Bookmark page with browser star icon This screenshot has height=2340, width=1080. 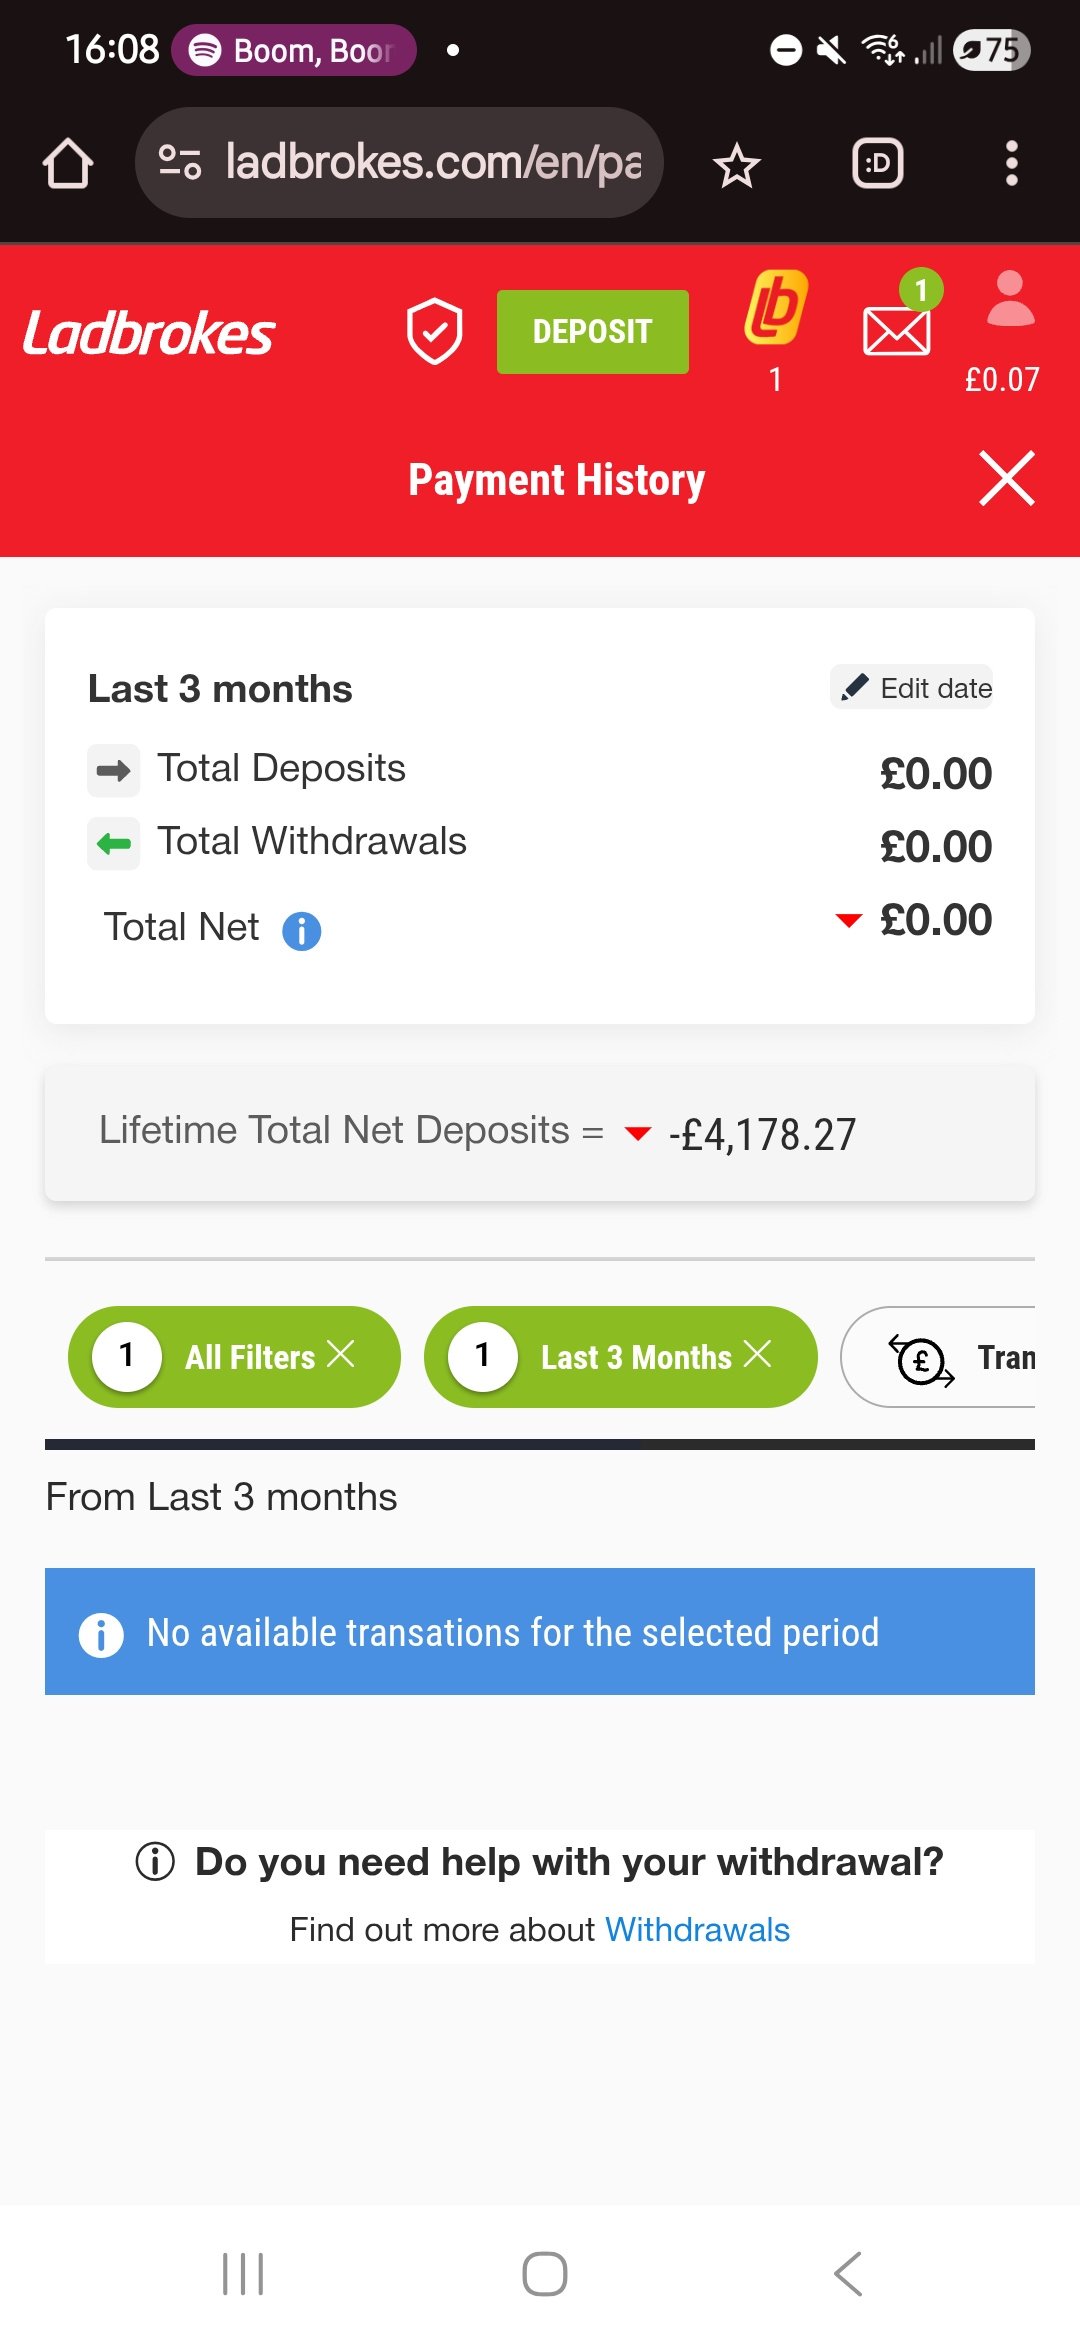coord(737,164)
